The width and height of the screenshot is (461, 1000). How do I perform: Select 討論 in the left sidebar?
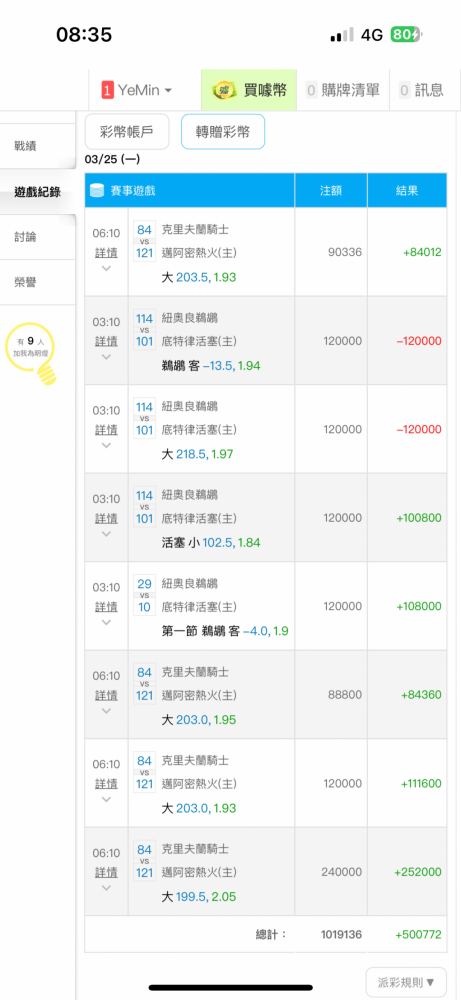tap(38, 237)
